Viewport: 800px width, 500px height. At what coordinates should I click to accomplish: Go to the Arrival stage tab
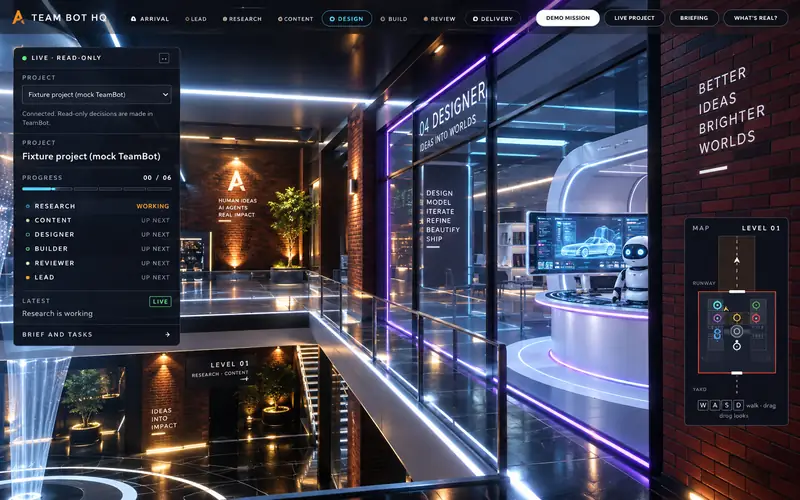click(150, 19)
